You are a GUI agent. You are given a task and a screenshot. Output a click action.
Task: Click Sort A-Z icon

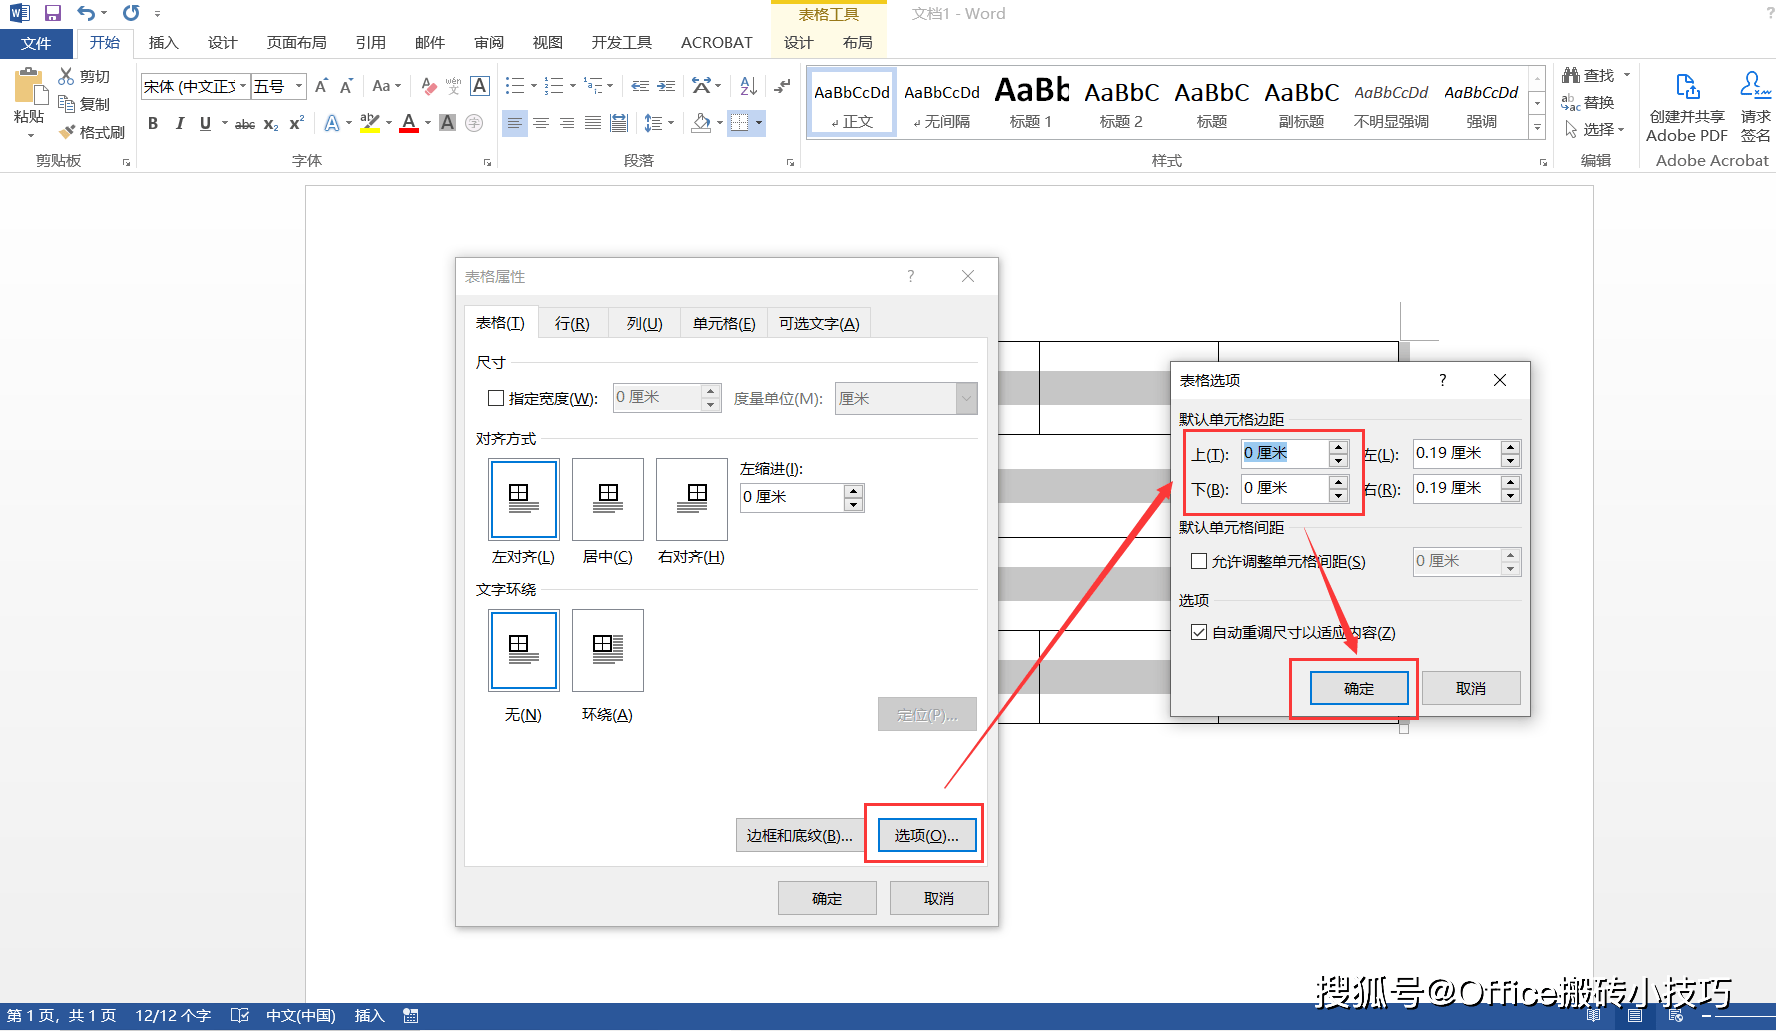click(x=748, y=86)
